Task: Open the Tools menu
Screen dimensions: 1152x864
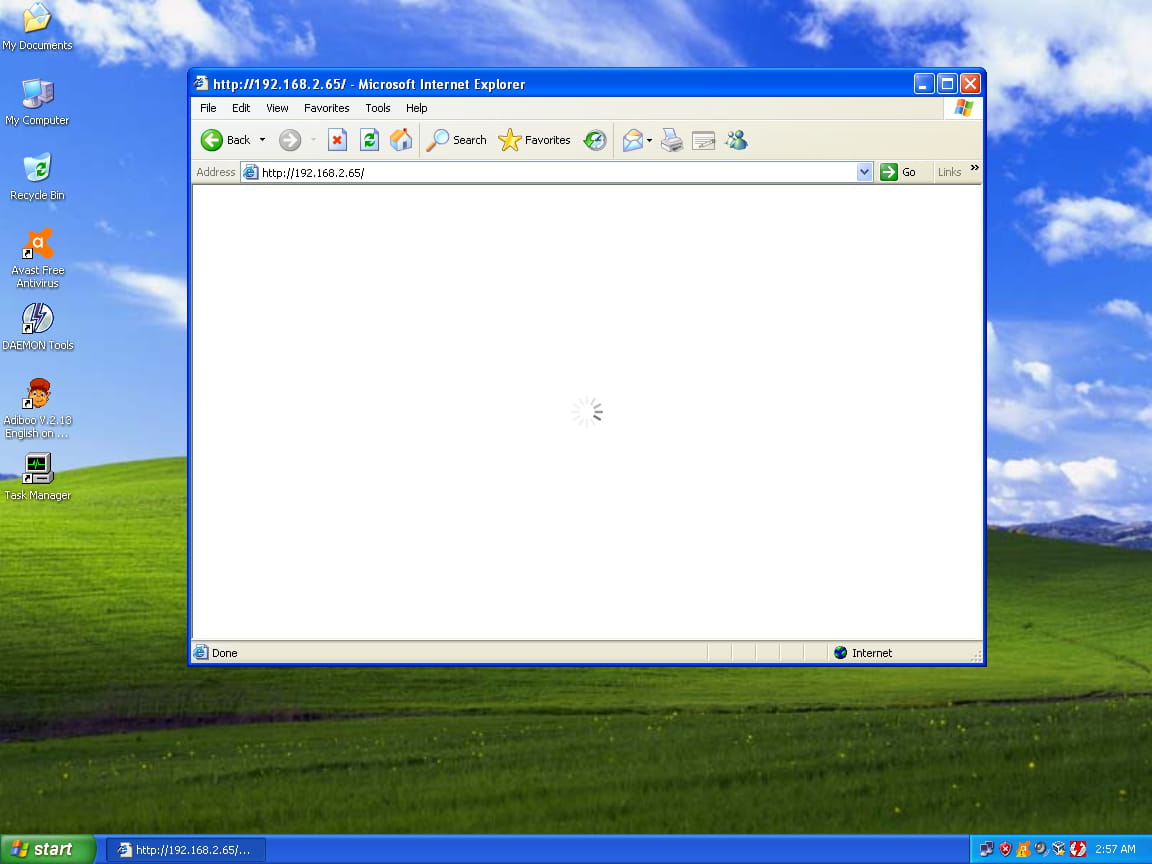Action: tap(378, 108)
